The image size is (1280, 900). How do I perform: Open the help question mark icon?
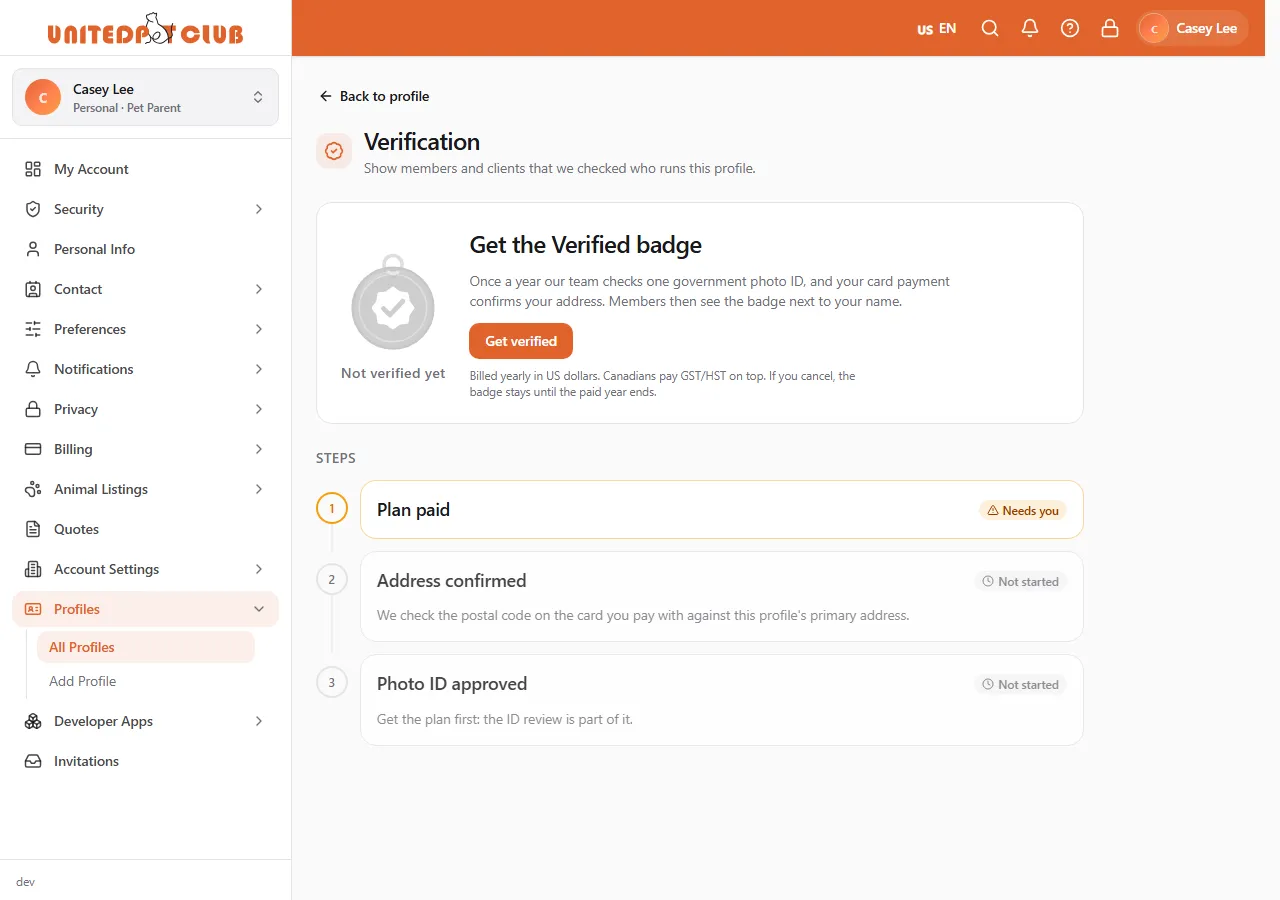pos(1070,28)
